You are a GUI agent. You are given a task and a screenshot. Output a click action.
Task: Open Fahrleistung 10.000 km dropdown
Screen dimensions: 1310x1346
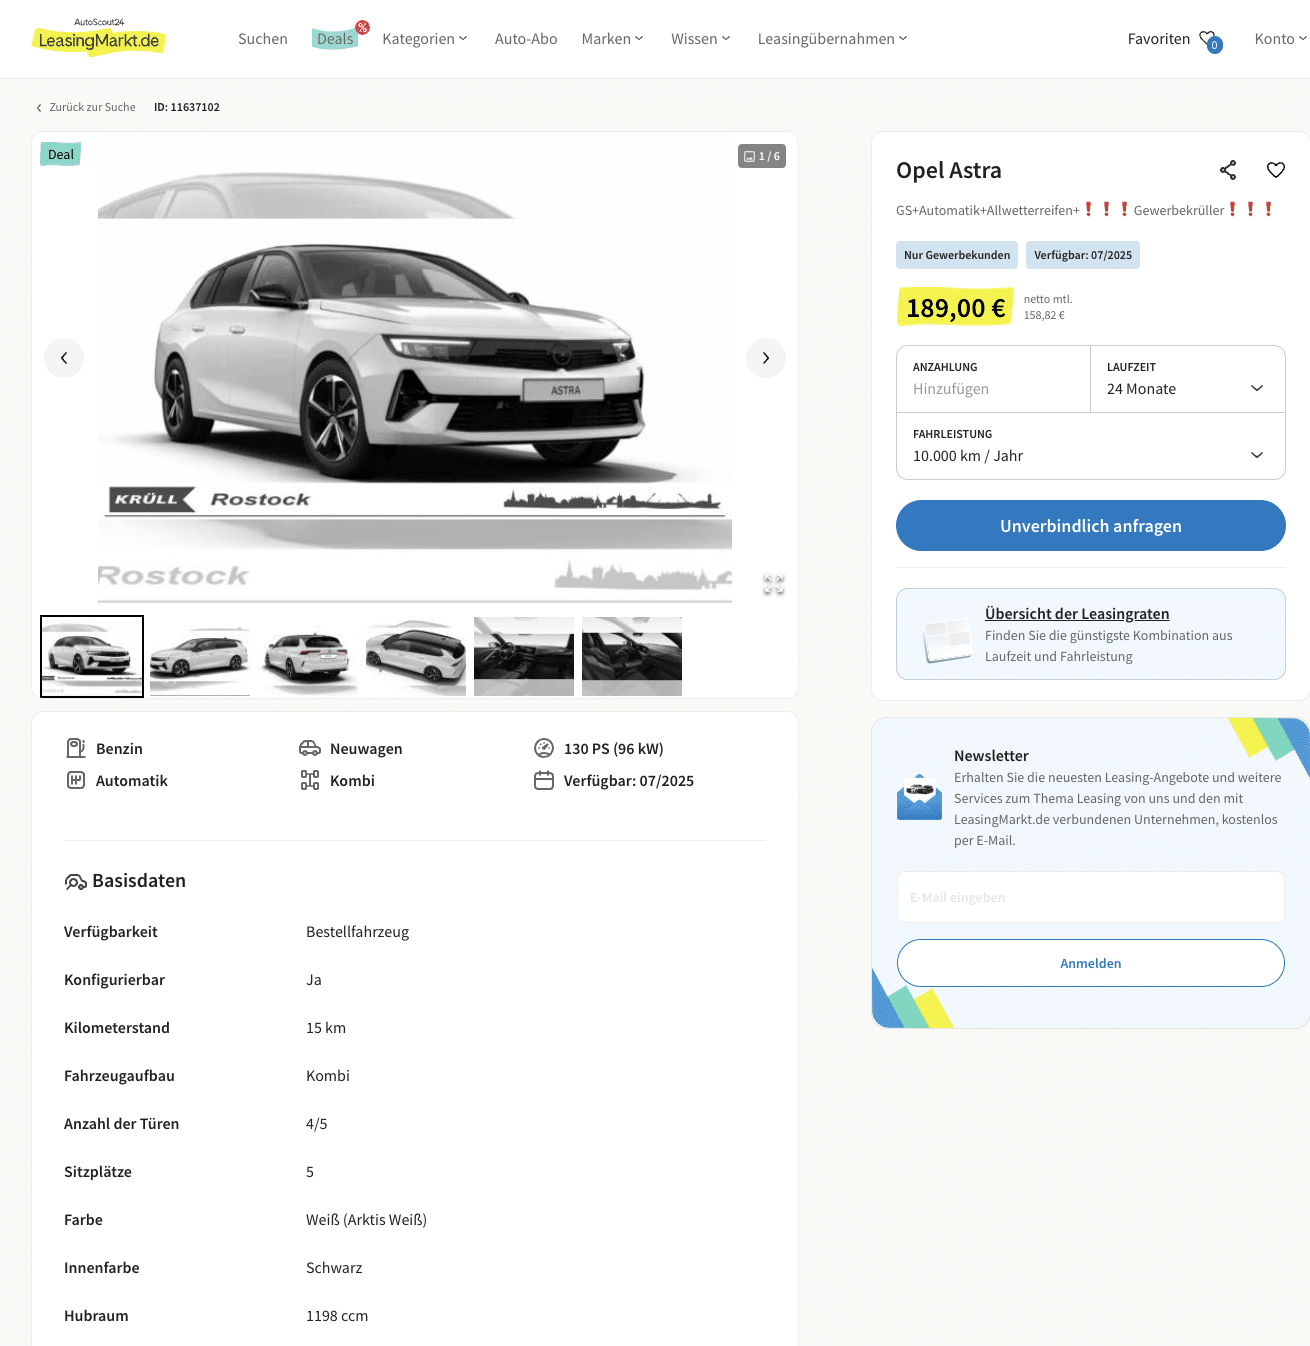(x=1090, y=446)
